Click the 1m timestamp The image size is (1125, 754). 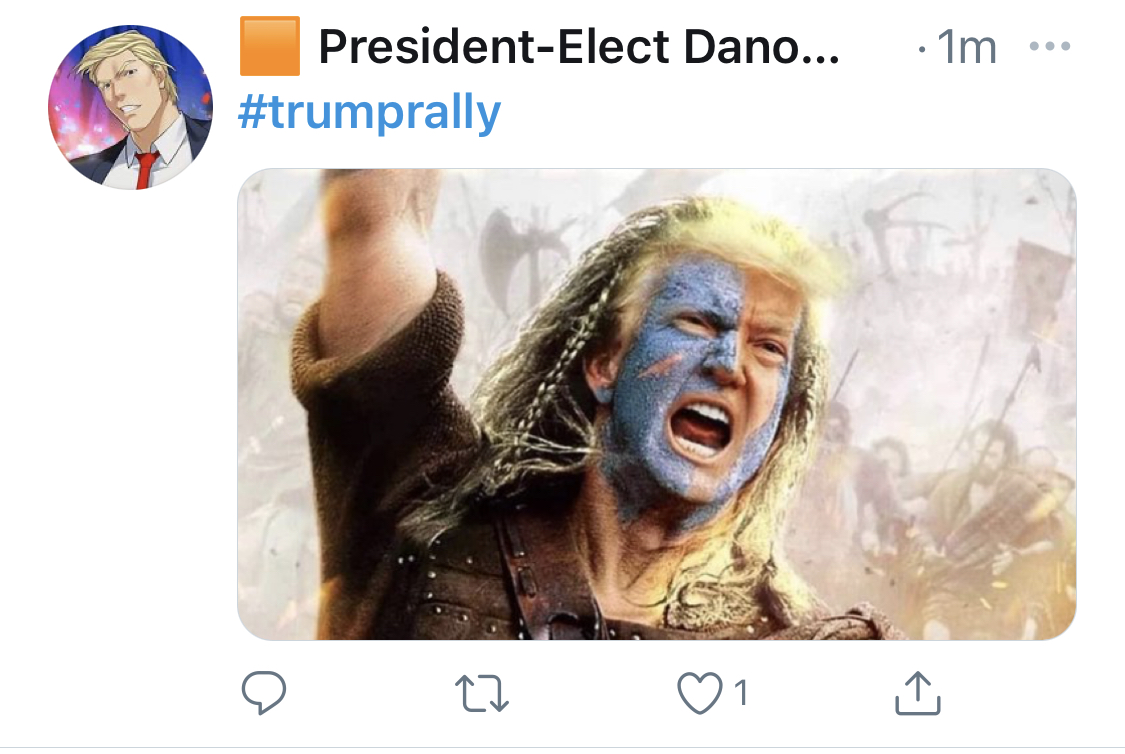click(966, 47)
